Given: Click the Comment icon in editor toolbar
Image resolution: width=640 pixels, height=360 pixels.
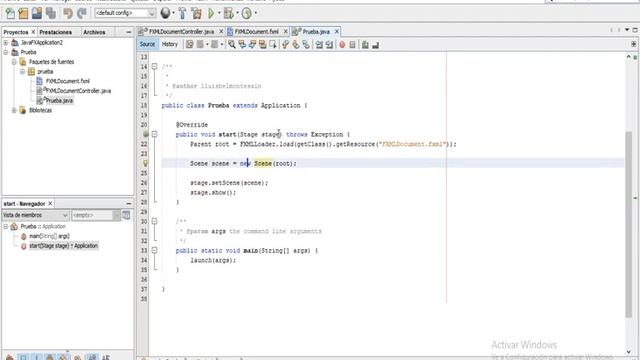Looking at the screenshot, I should 365,44.
